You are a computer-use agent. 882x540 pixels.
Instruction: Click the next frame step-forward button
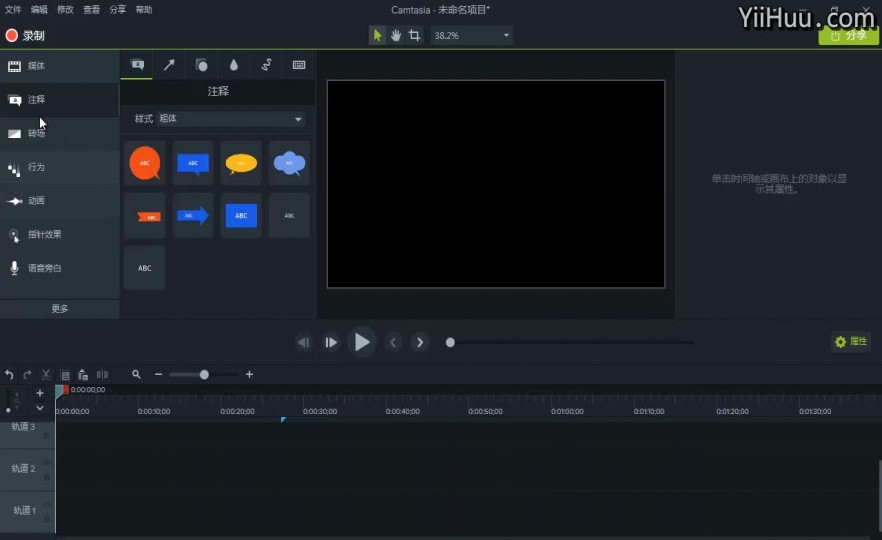[x=331, y=343]
